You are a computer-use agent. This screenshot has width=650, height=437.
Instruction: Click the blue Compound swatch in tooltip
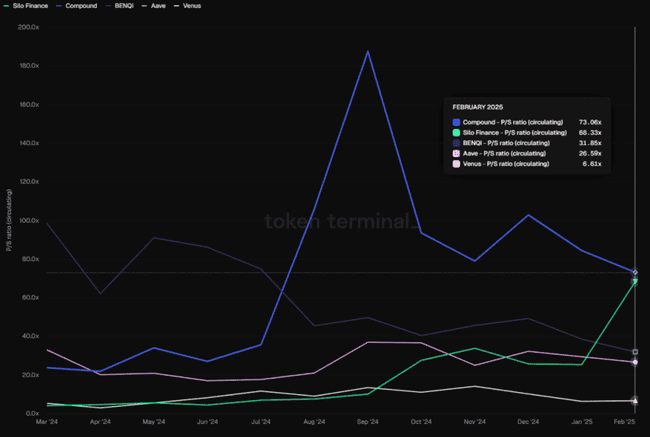point(457,122)
